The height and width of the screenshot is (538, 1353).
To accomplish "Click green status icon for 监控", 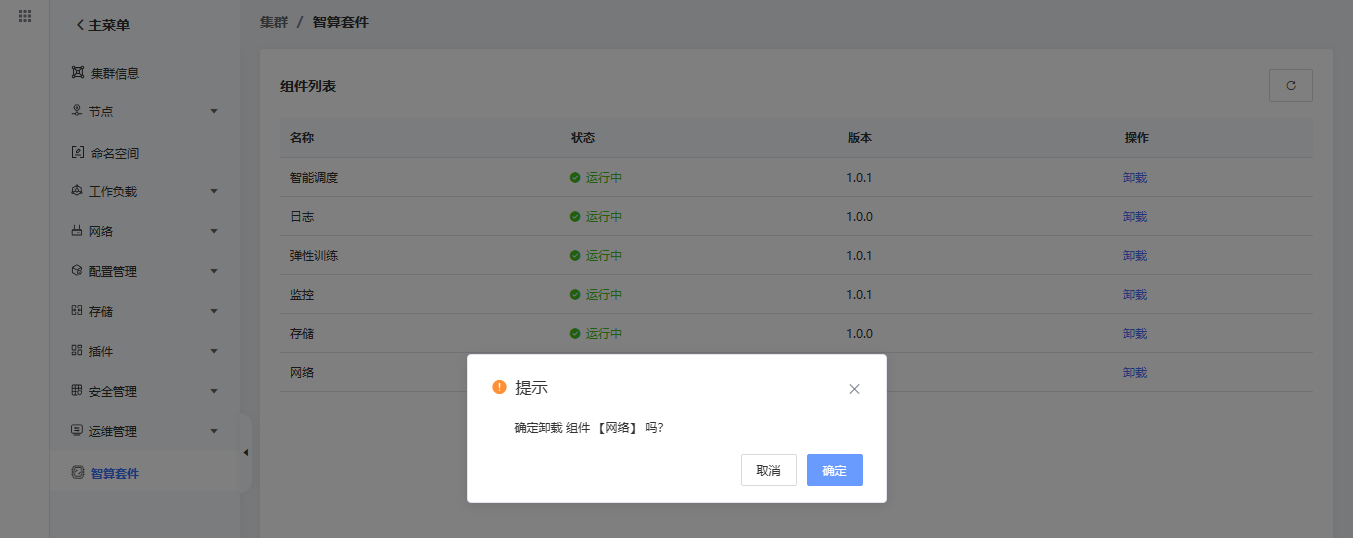I will click(575, 295).
